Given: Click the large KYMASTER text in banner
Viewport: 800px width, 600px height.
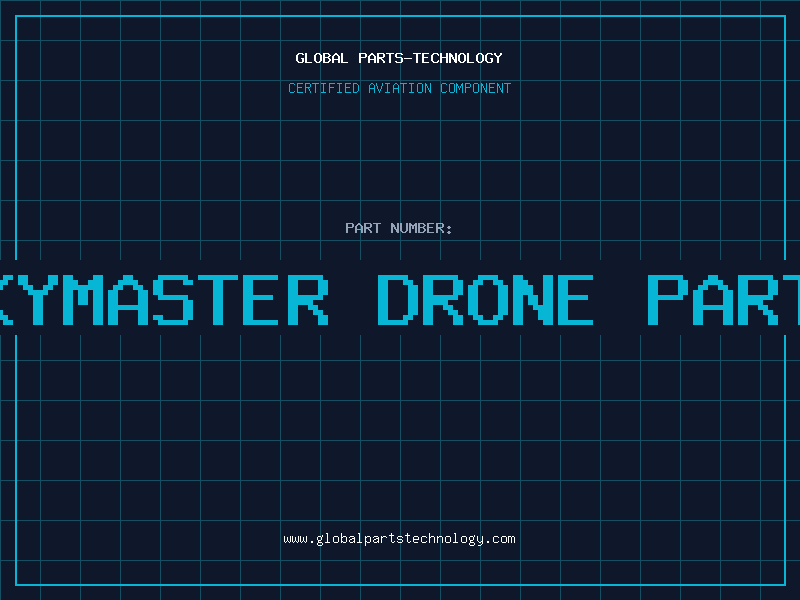Looking at the screenshot, I should pos(164,300).
